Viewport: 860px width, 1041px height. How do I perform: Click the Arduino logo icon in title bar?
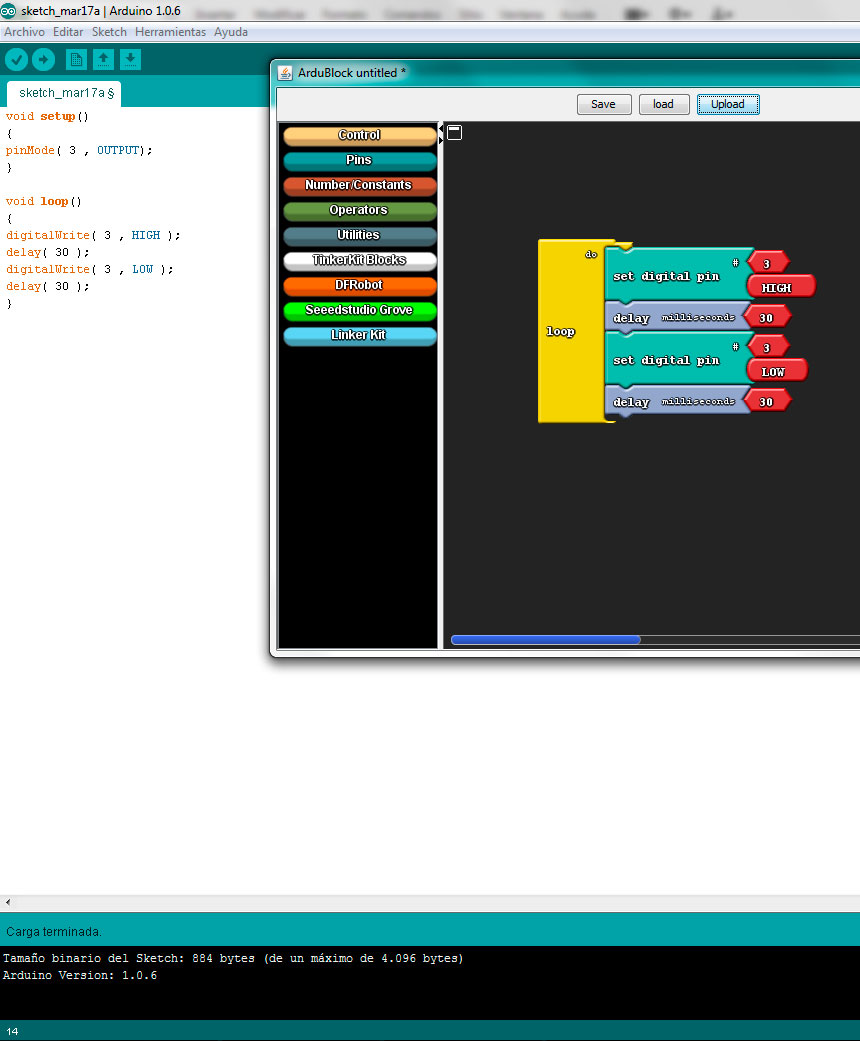pyautogui.click(x=8, y=11)
